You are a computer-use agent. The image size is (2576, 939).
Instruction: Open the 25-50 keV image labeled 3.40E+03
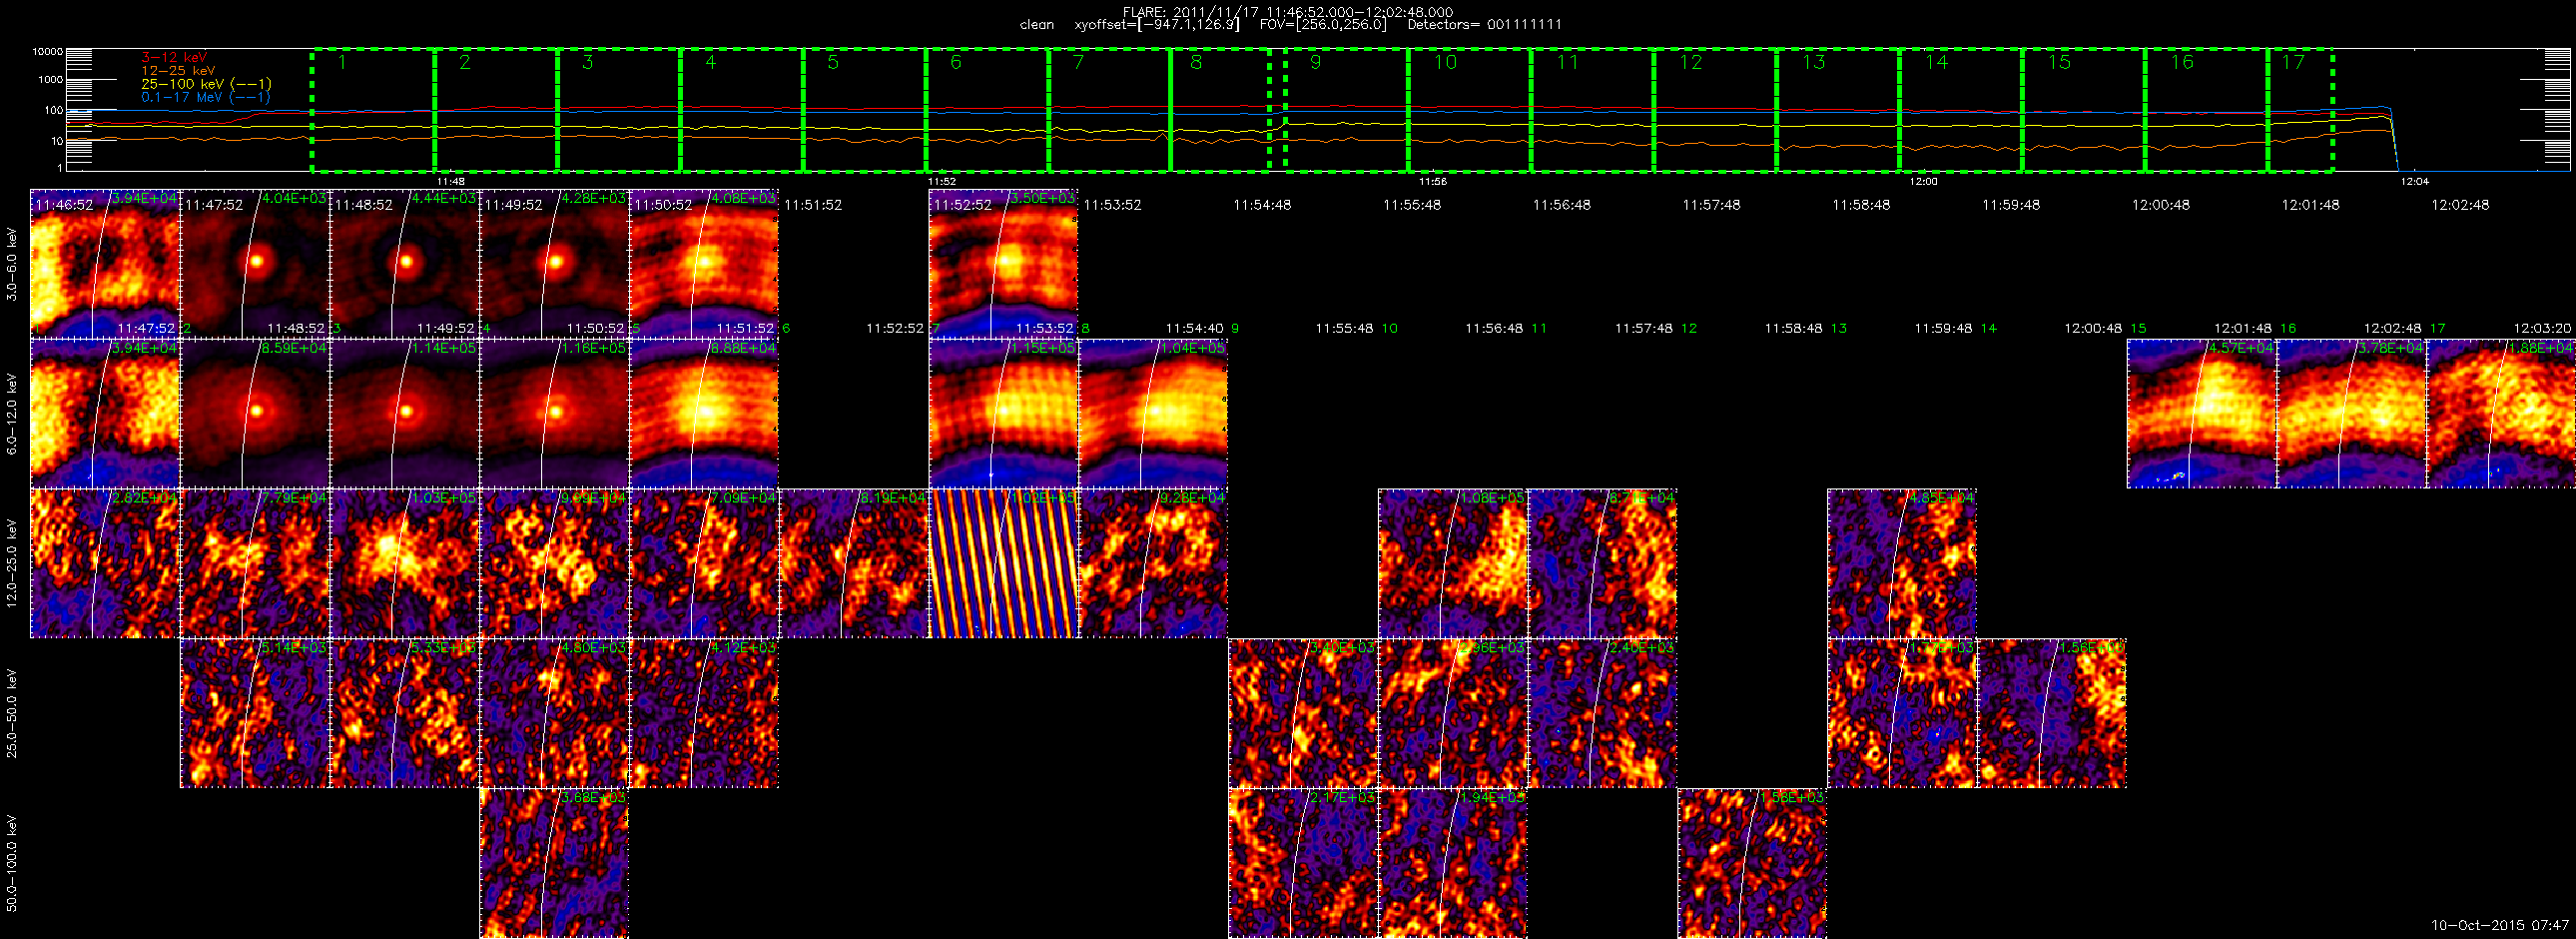[x=1303, y=713]
